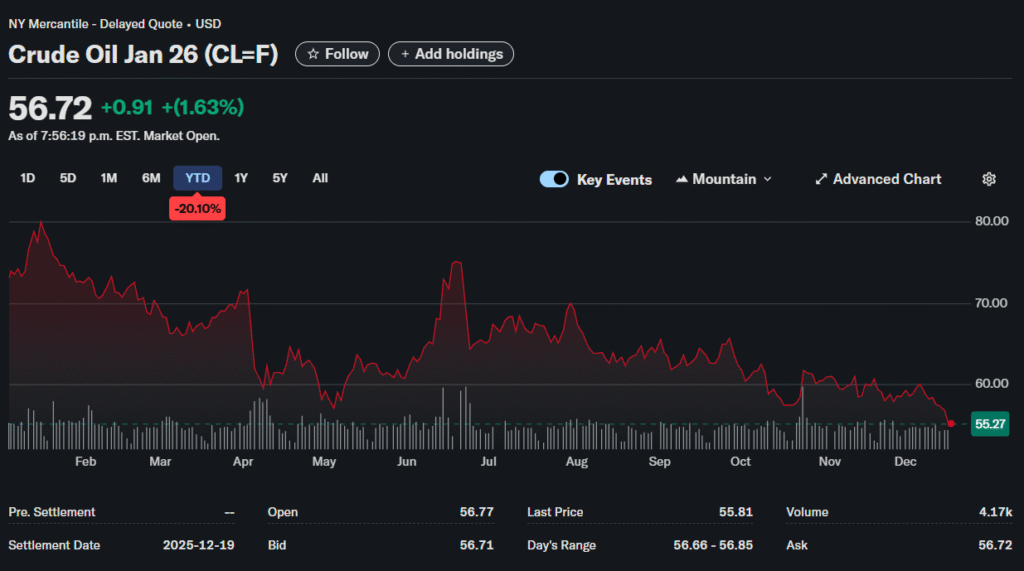
Task: Open chart settings gear icon
Action: pos(989,179)
